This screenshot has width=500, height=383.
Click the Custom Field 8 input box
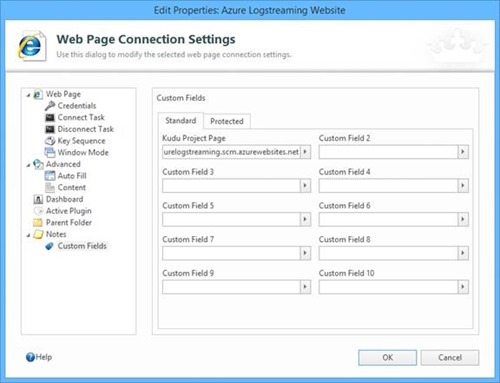[388, 253]
